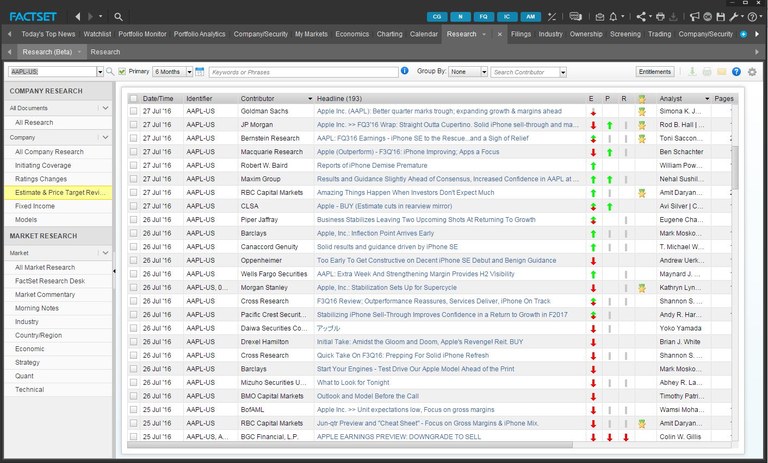This screenshot has height=463, width=768.
Task: Click the print icon in top toolbar
Action: pos(660,17)
